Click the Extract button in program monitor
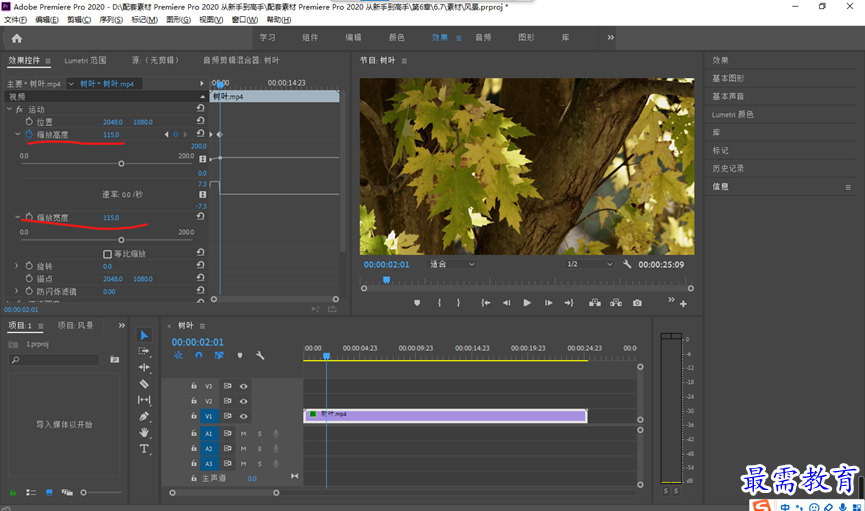The width and height of the screenshot is (865, 511). 616,303
